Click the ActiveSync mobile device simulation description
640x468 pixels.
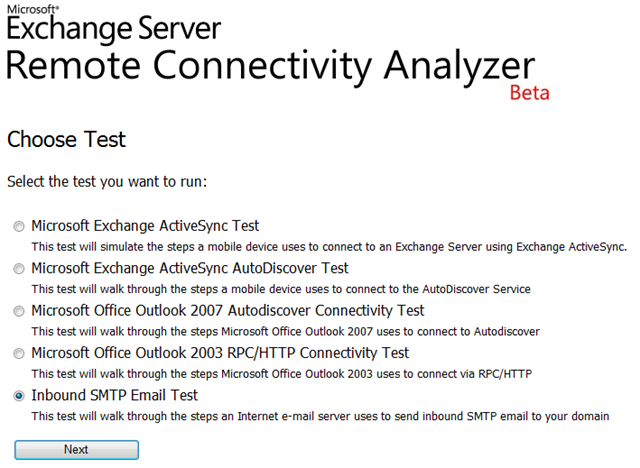[329, 247]
